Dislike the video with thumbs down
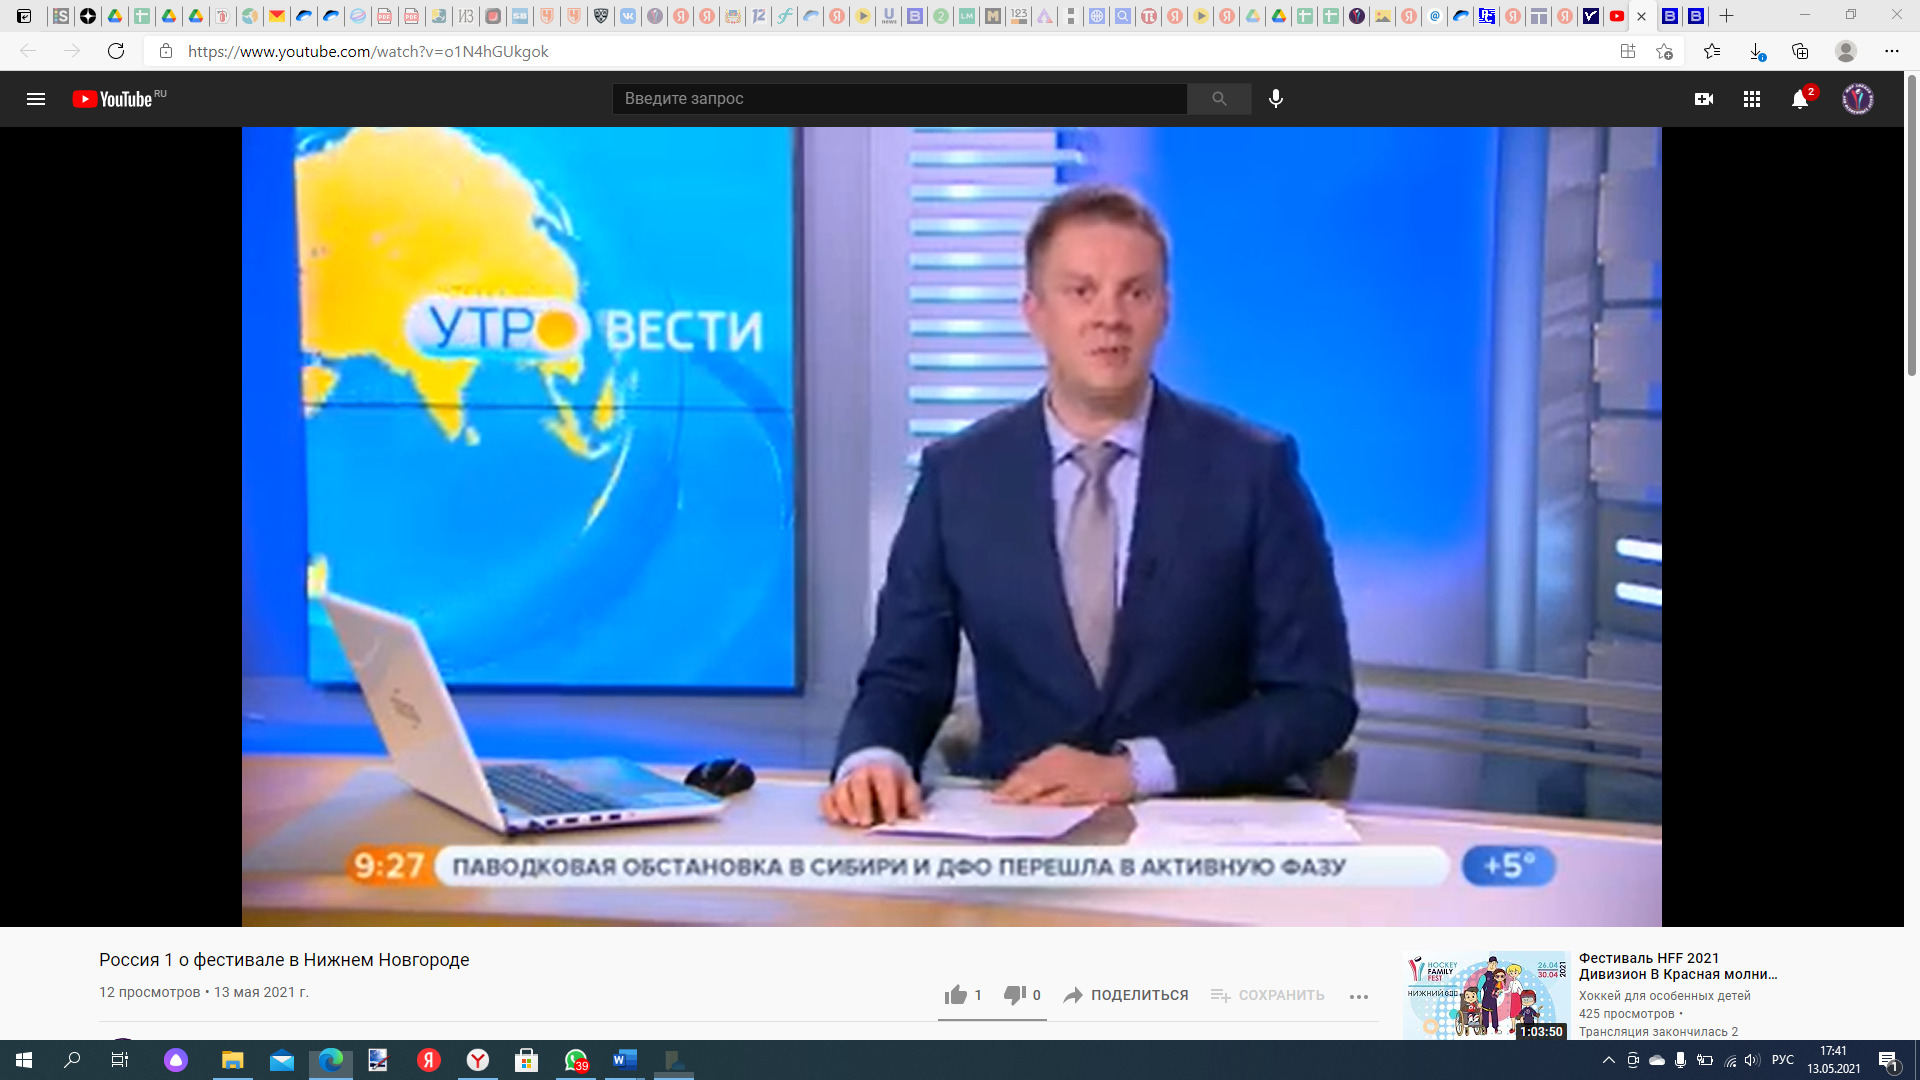Screen dimensions: 1920x1080 (x=1022, y=995)
